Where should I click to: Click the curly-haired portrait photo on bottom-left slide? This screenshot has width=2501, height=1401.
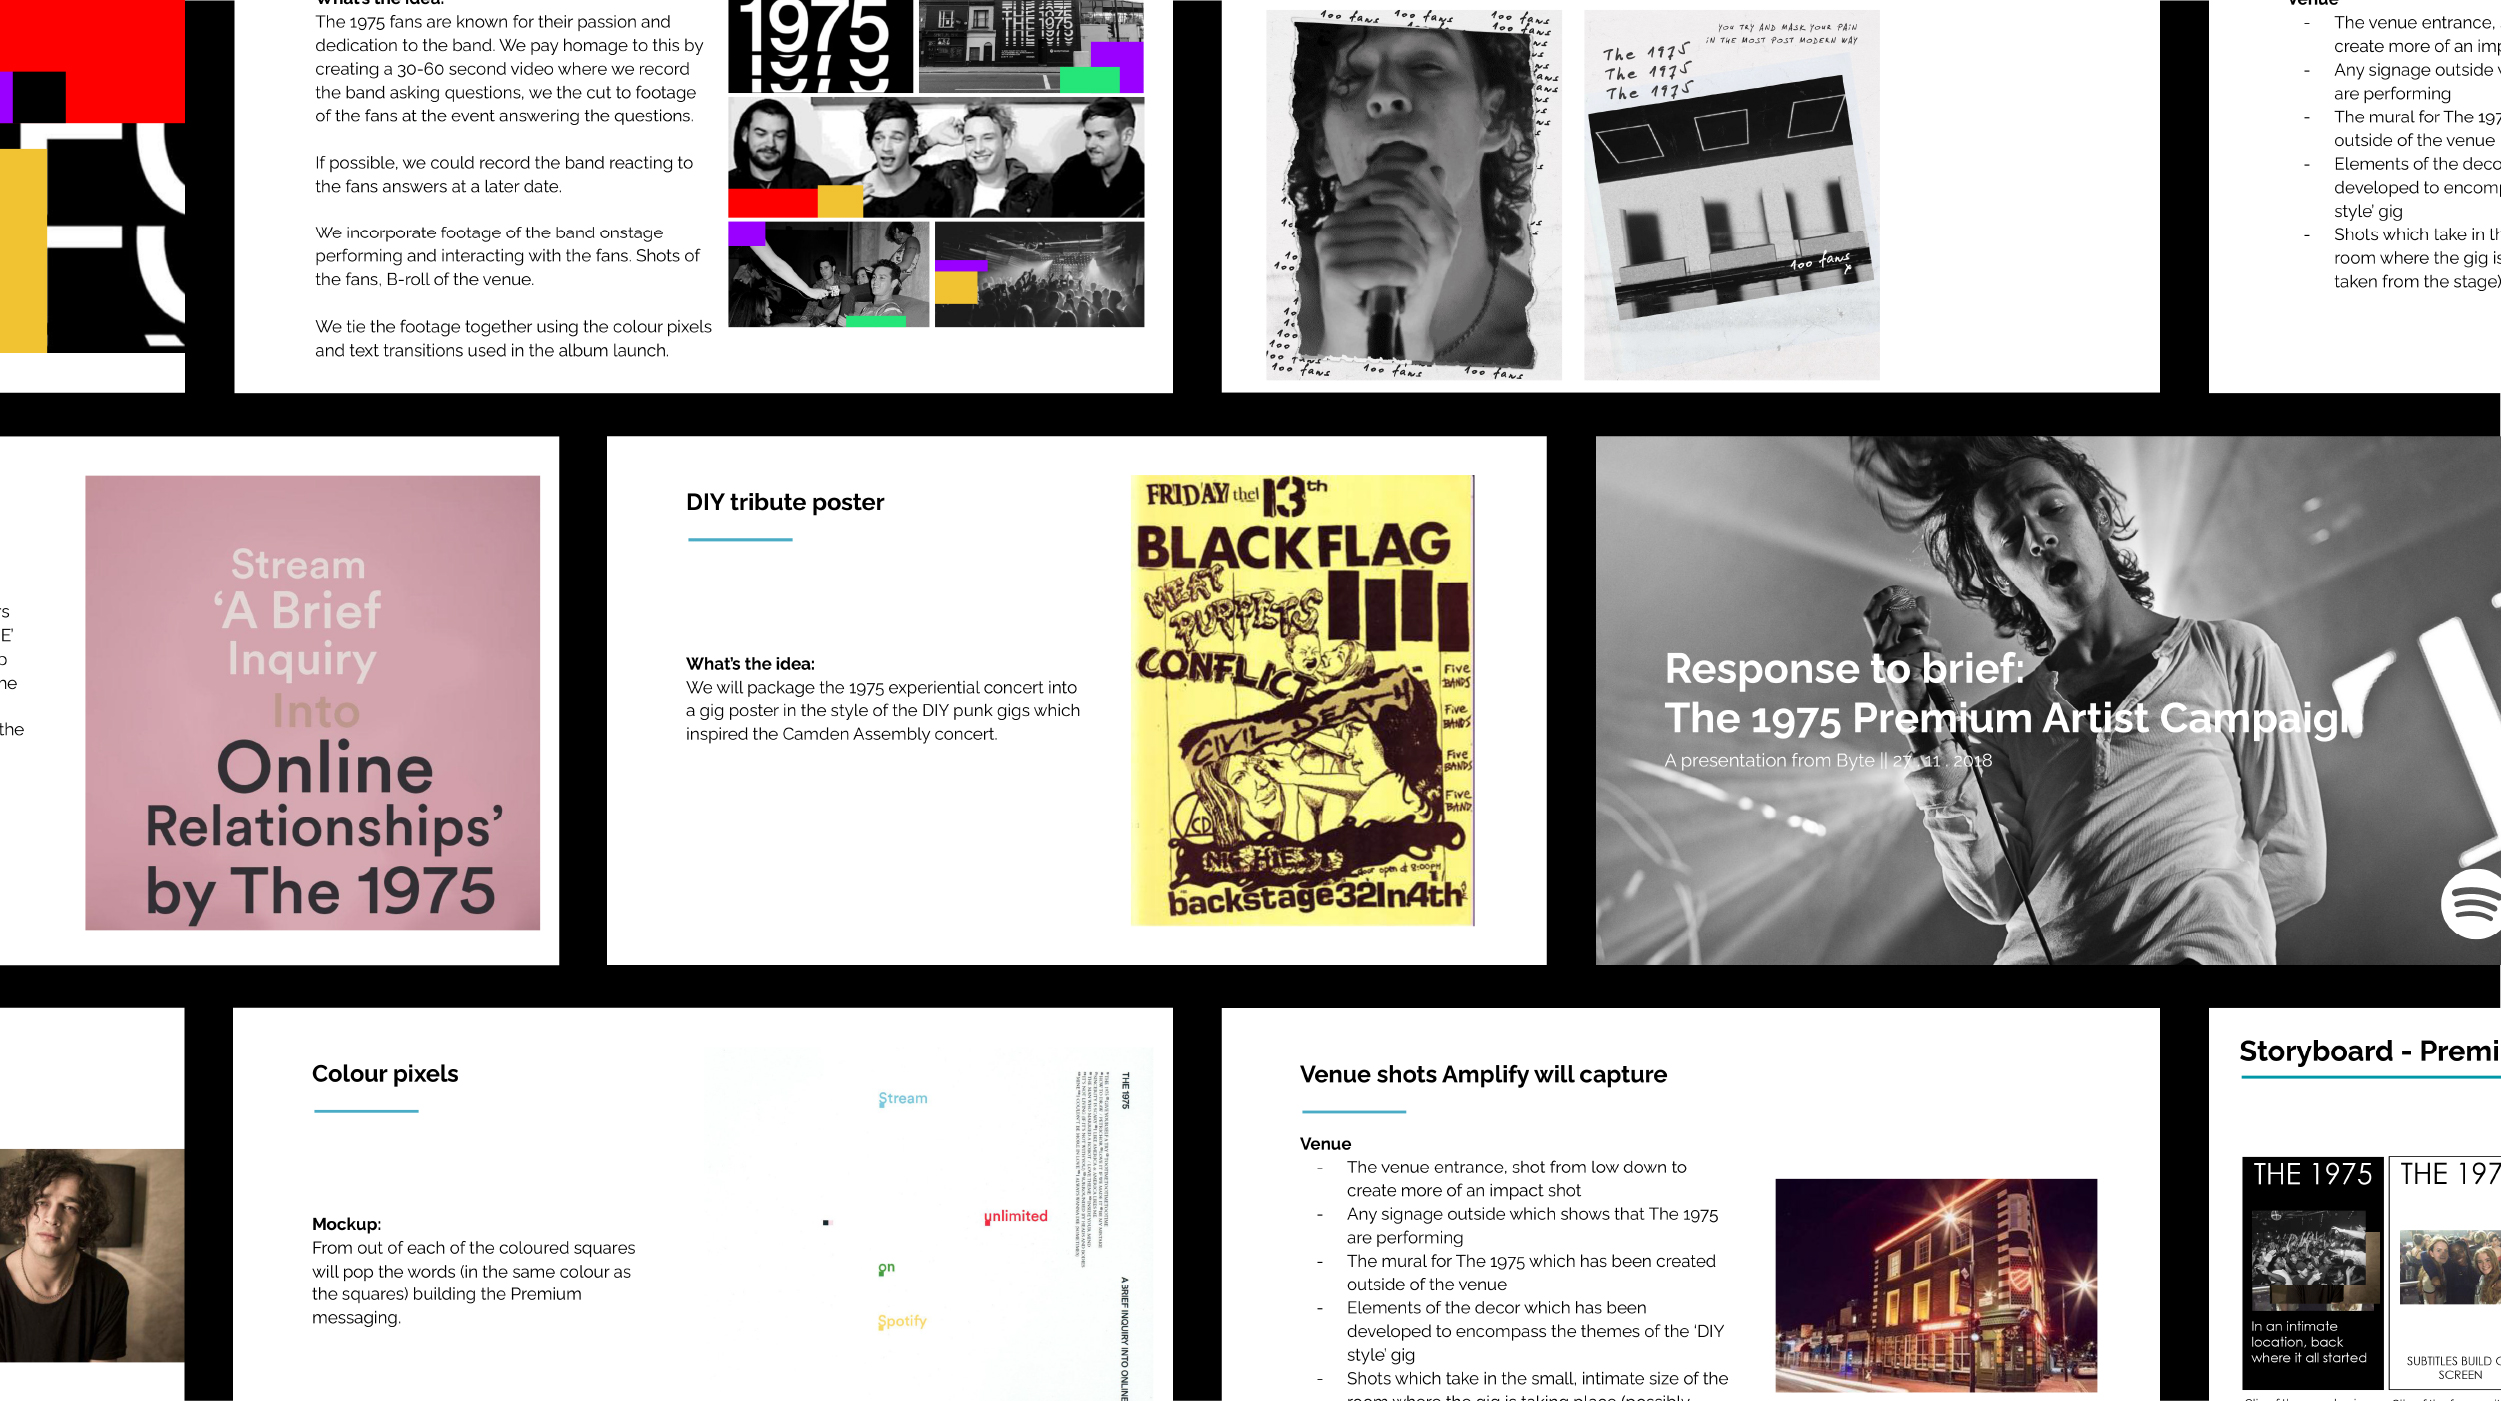92,1255
